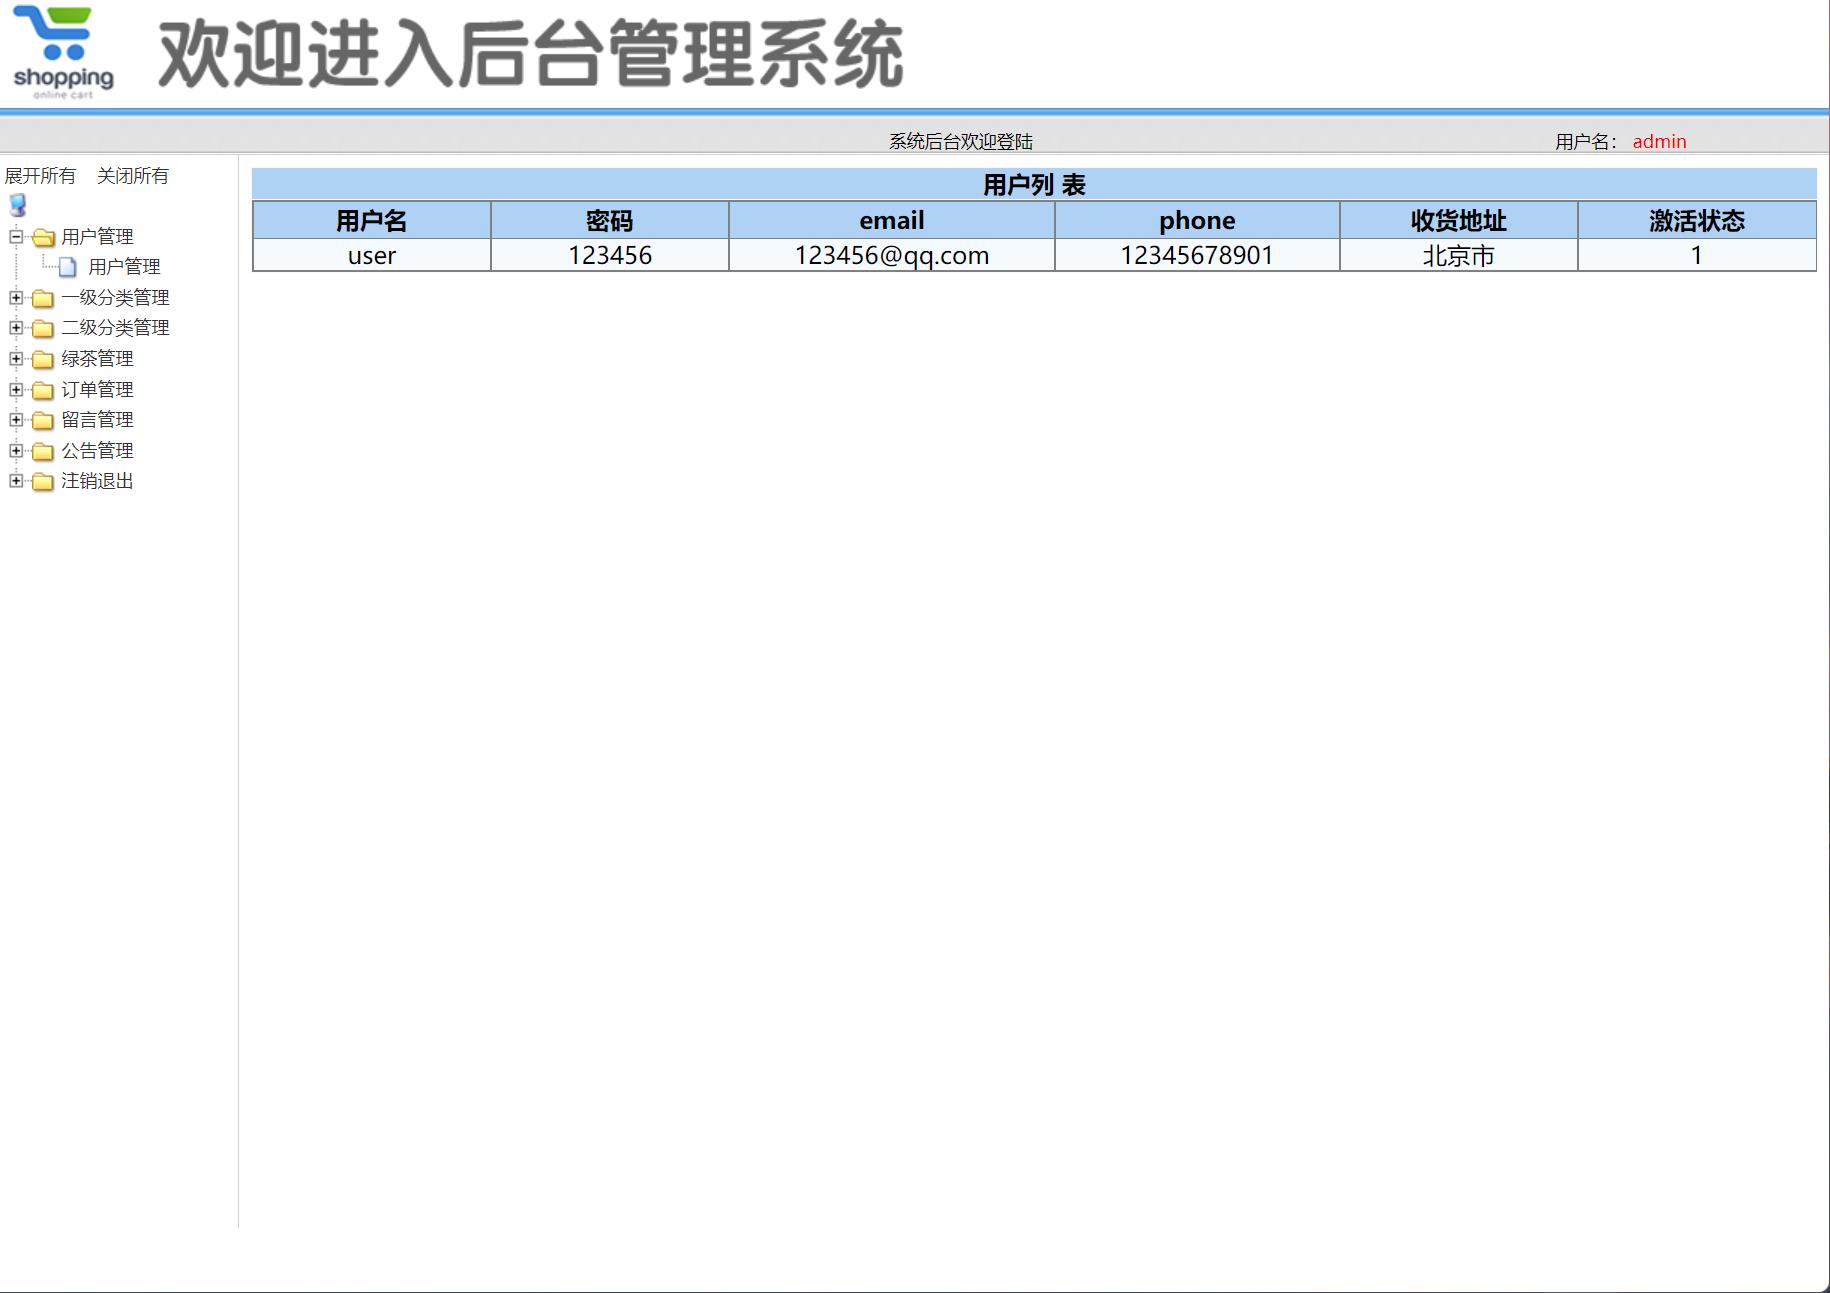Expand the 一级分类管理 tree node
The height and width of the screenshot is (1293, 1830).
(x=14, y=297)
